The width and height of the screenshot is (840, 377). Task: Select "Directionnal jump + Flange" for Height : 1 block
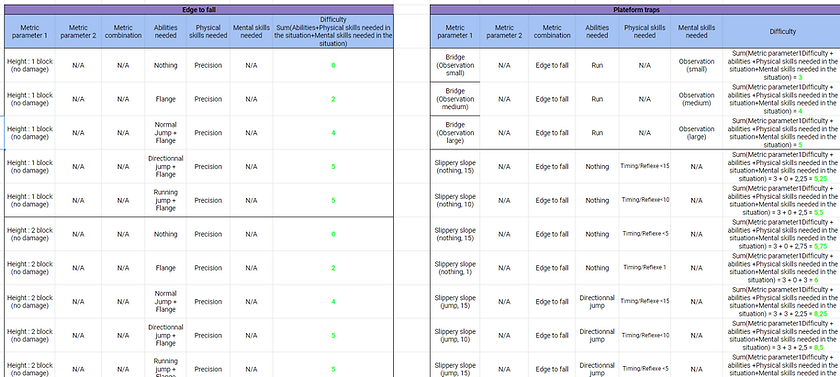pos(166,167)
